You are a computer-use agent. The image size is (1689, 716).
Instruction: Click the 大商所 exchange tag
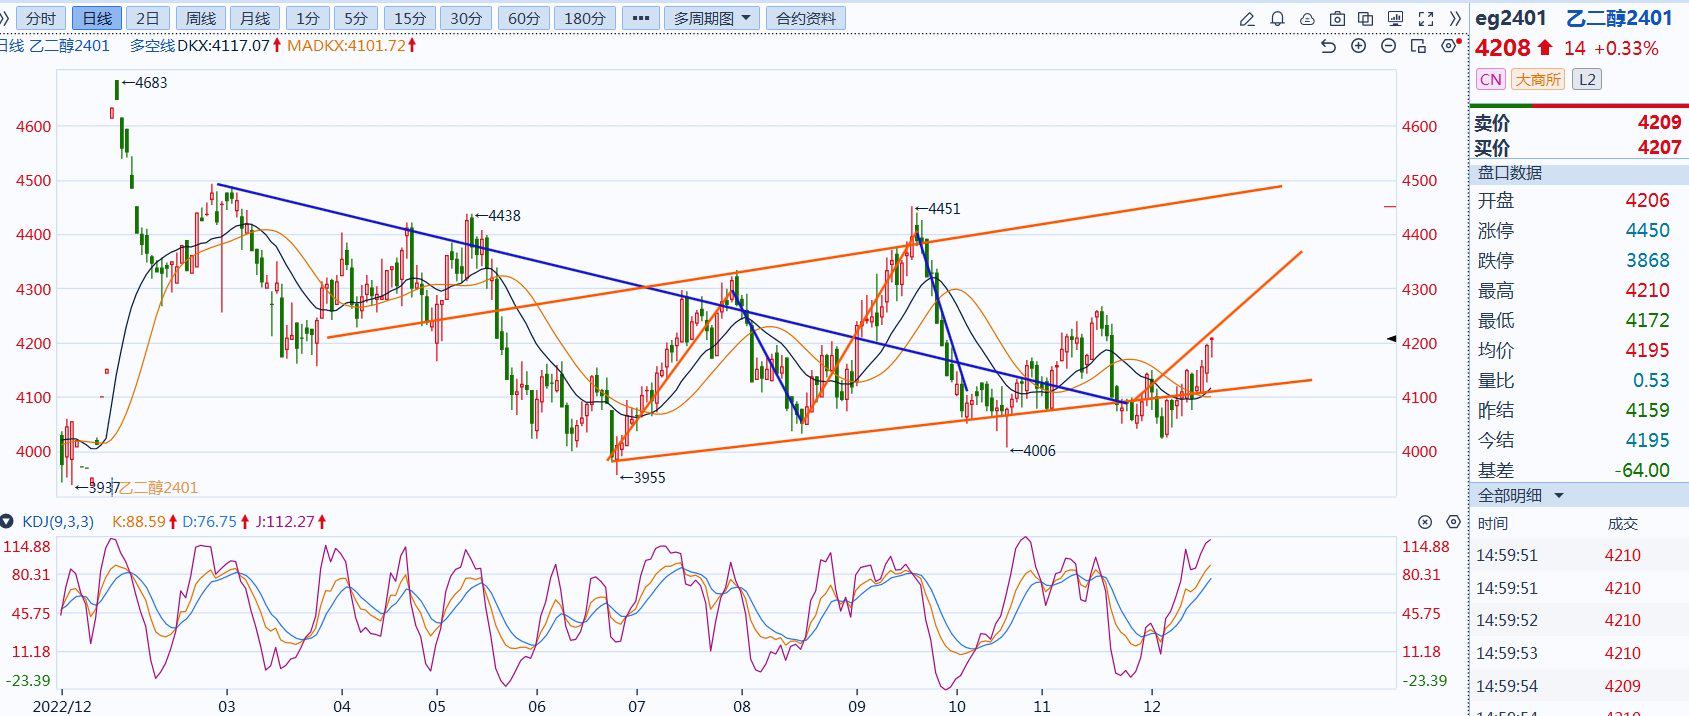coord(1537,79)
